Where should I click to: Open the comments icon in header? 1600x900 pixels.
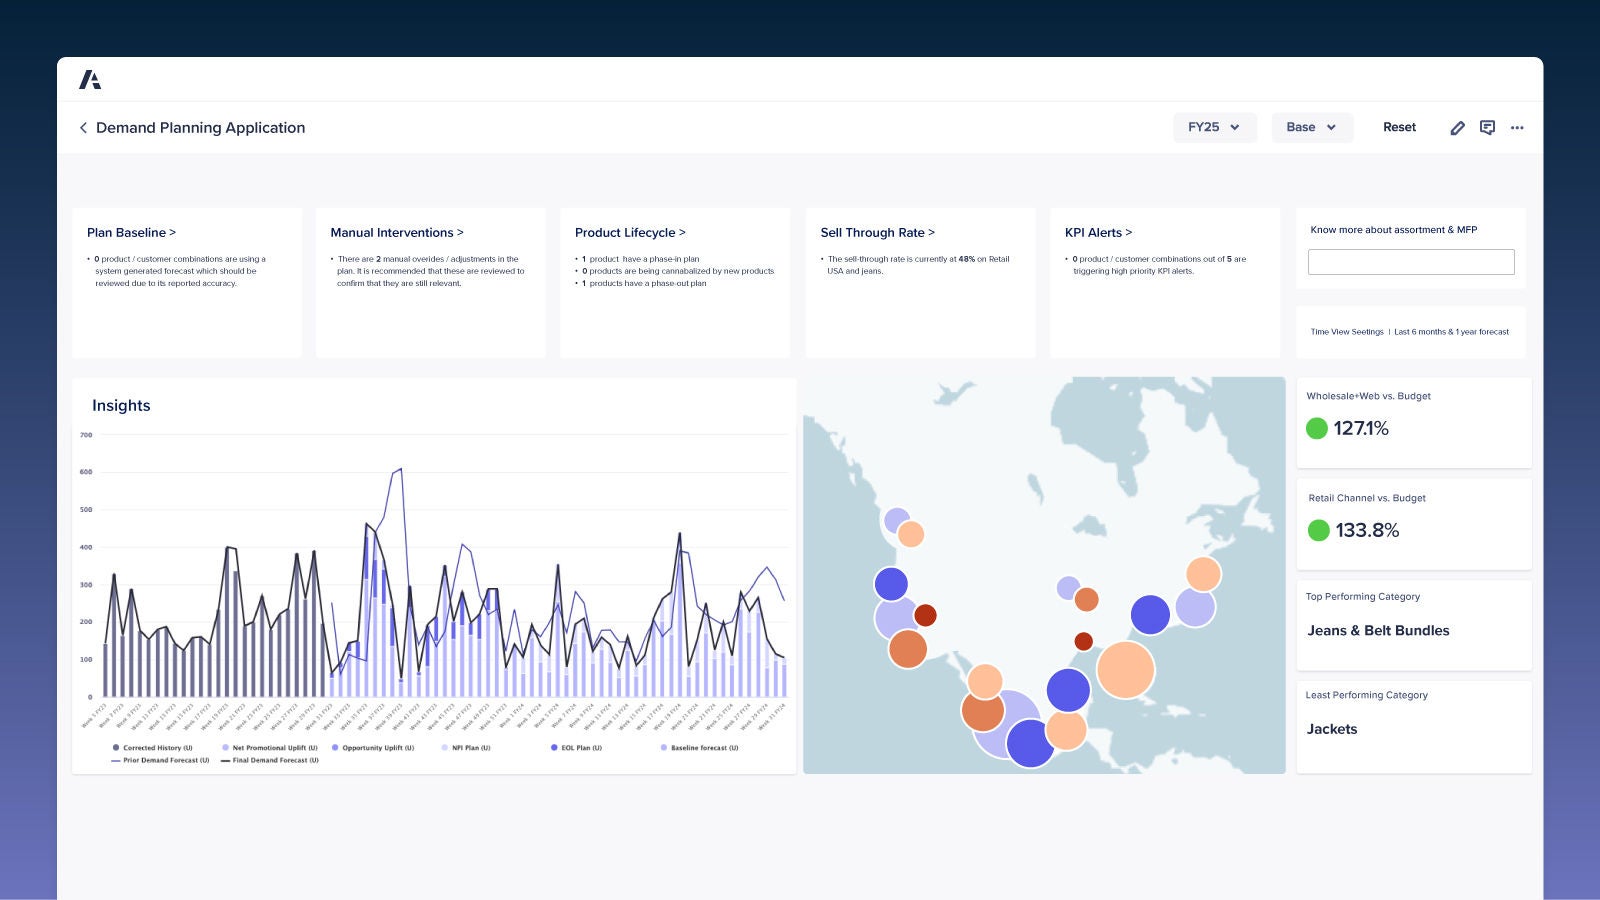[1487, 128]
